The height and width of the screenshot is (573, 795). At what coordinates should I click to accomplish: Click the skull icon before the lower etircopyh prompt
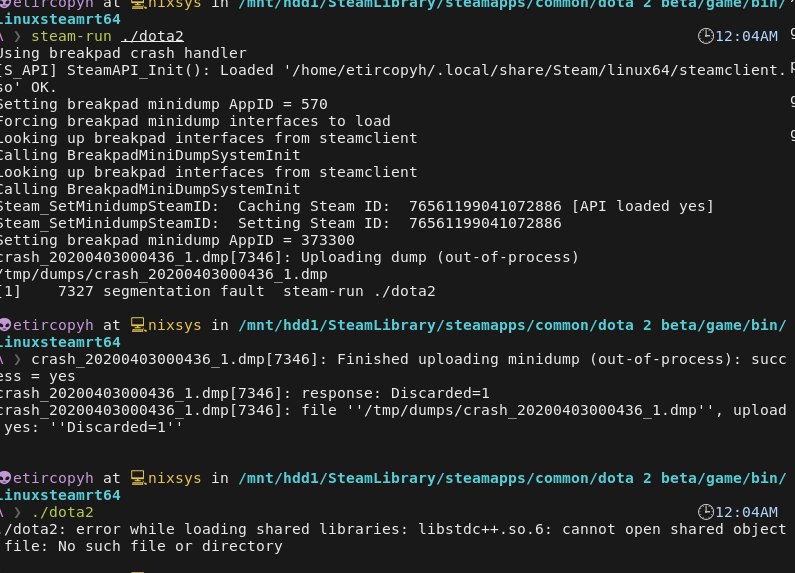[5, 478]
